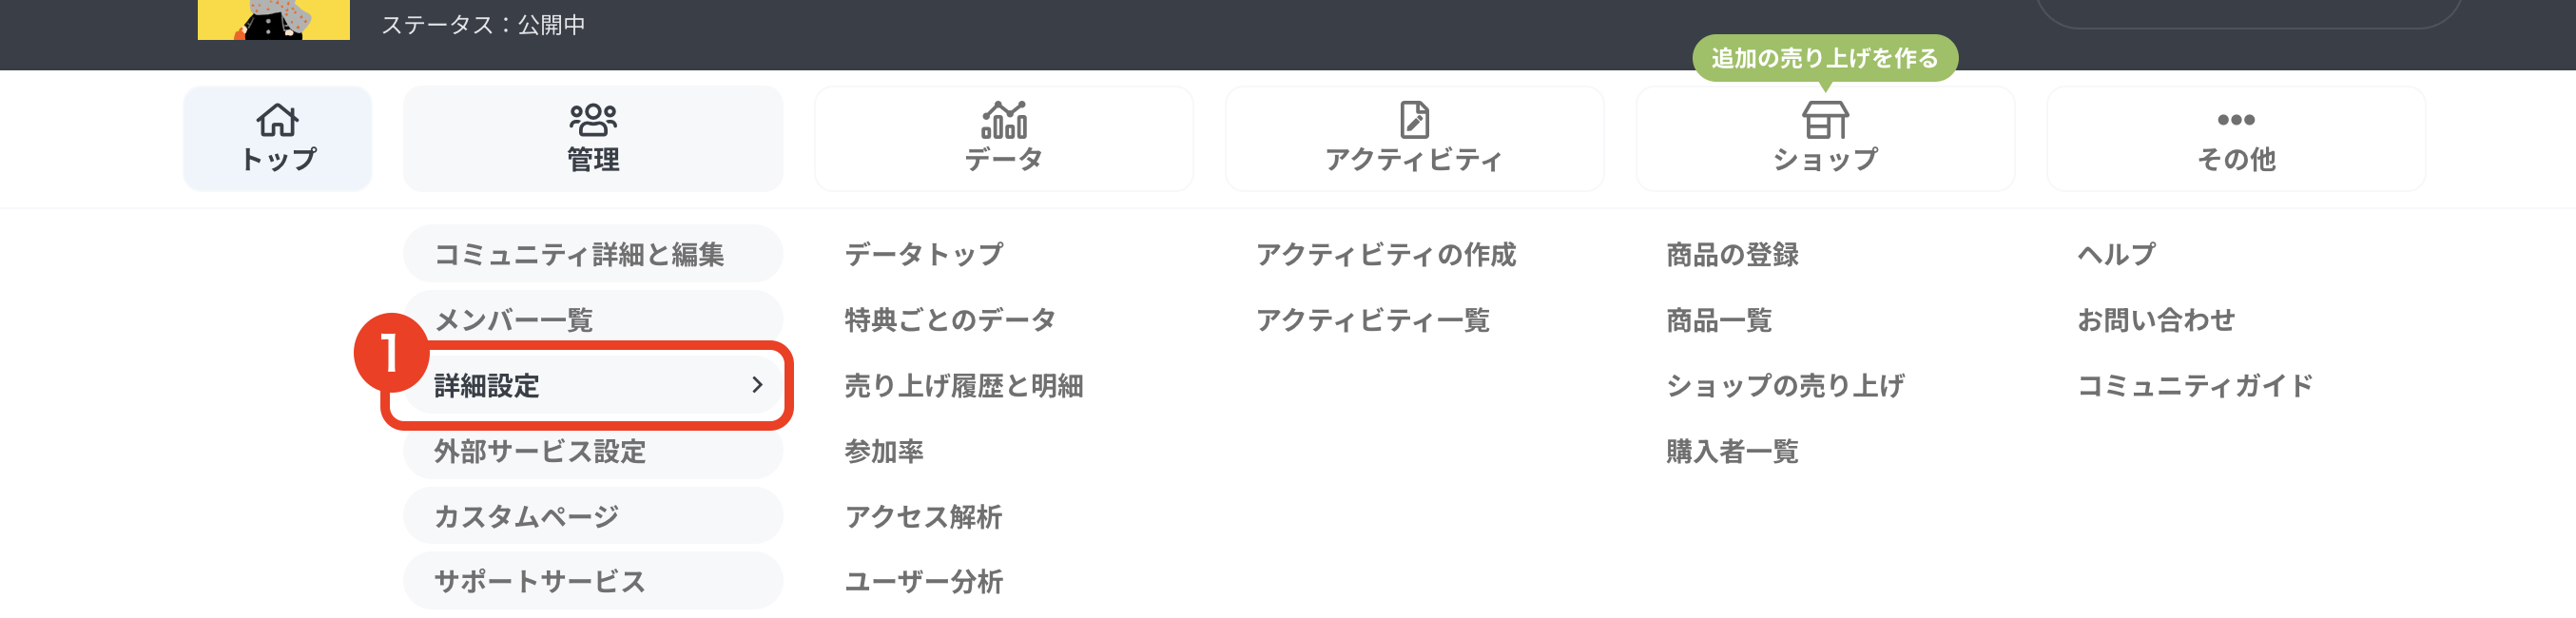Go to カスタムページ
This screenshot has width=2576, height=618.
[526, 516]
